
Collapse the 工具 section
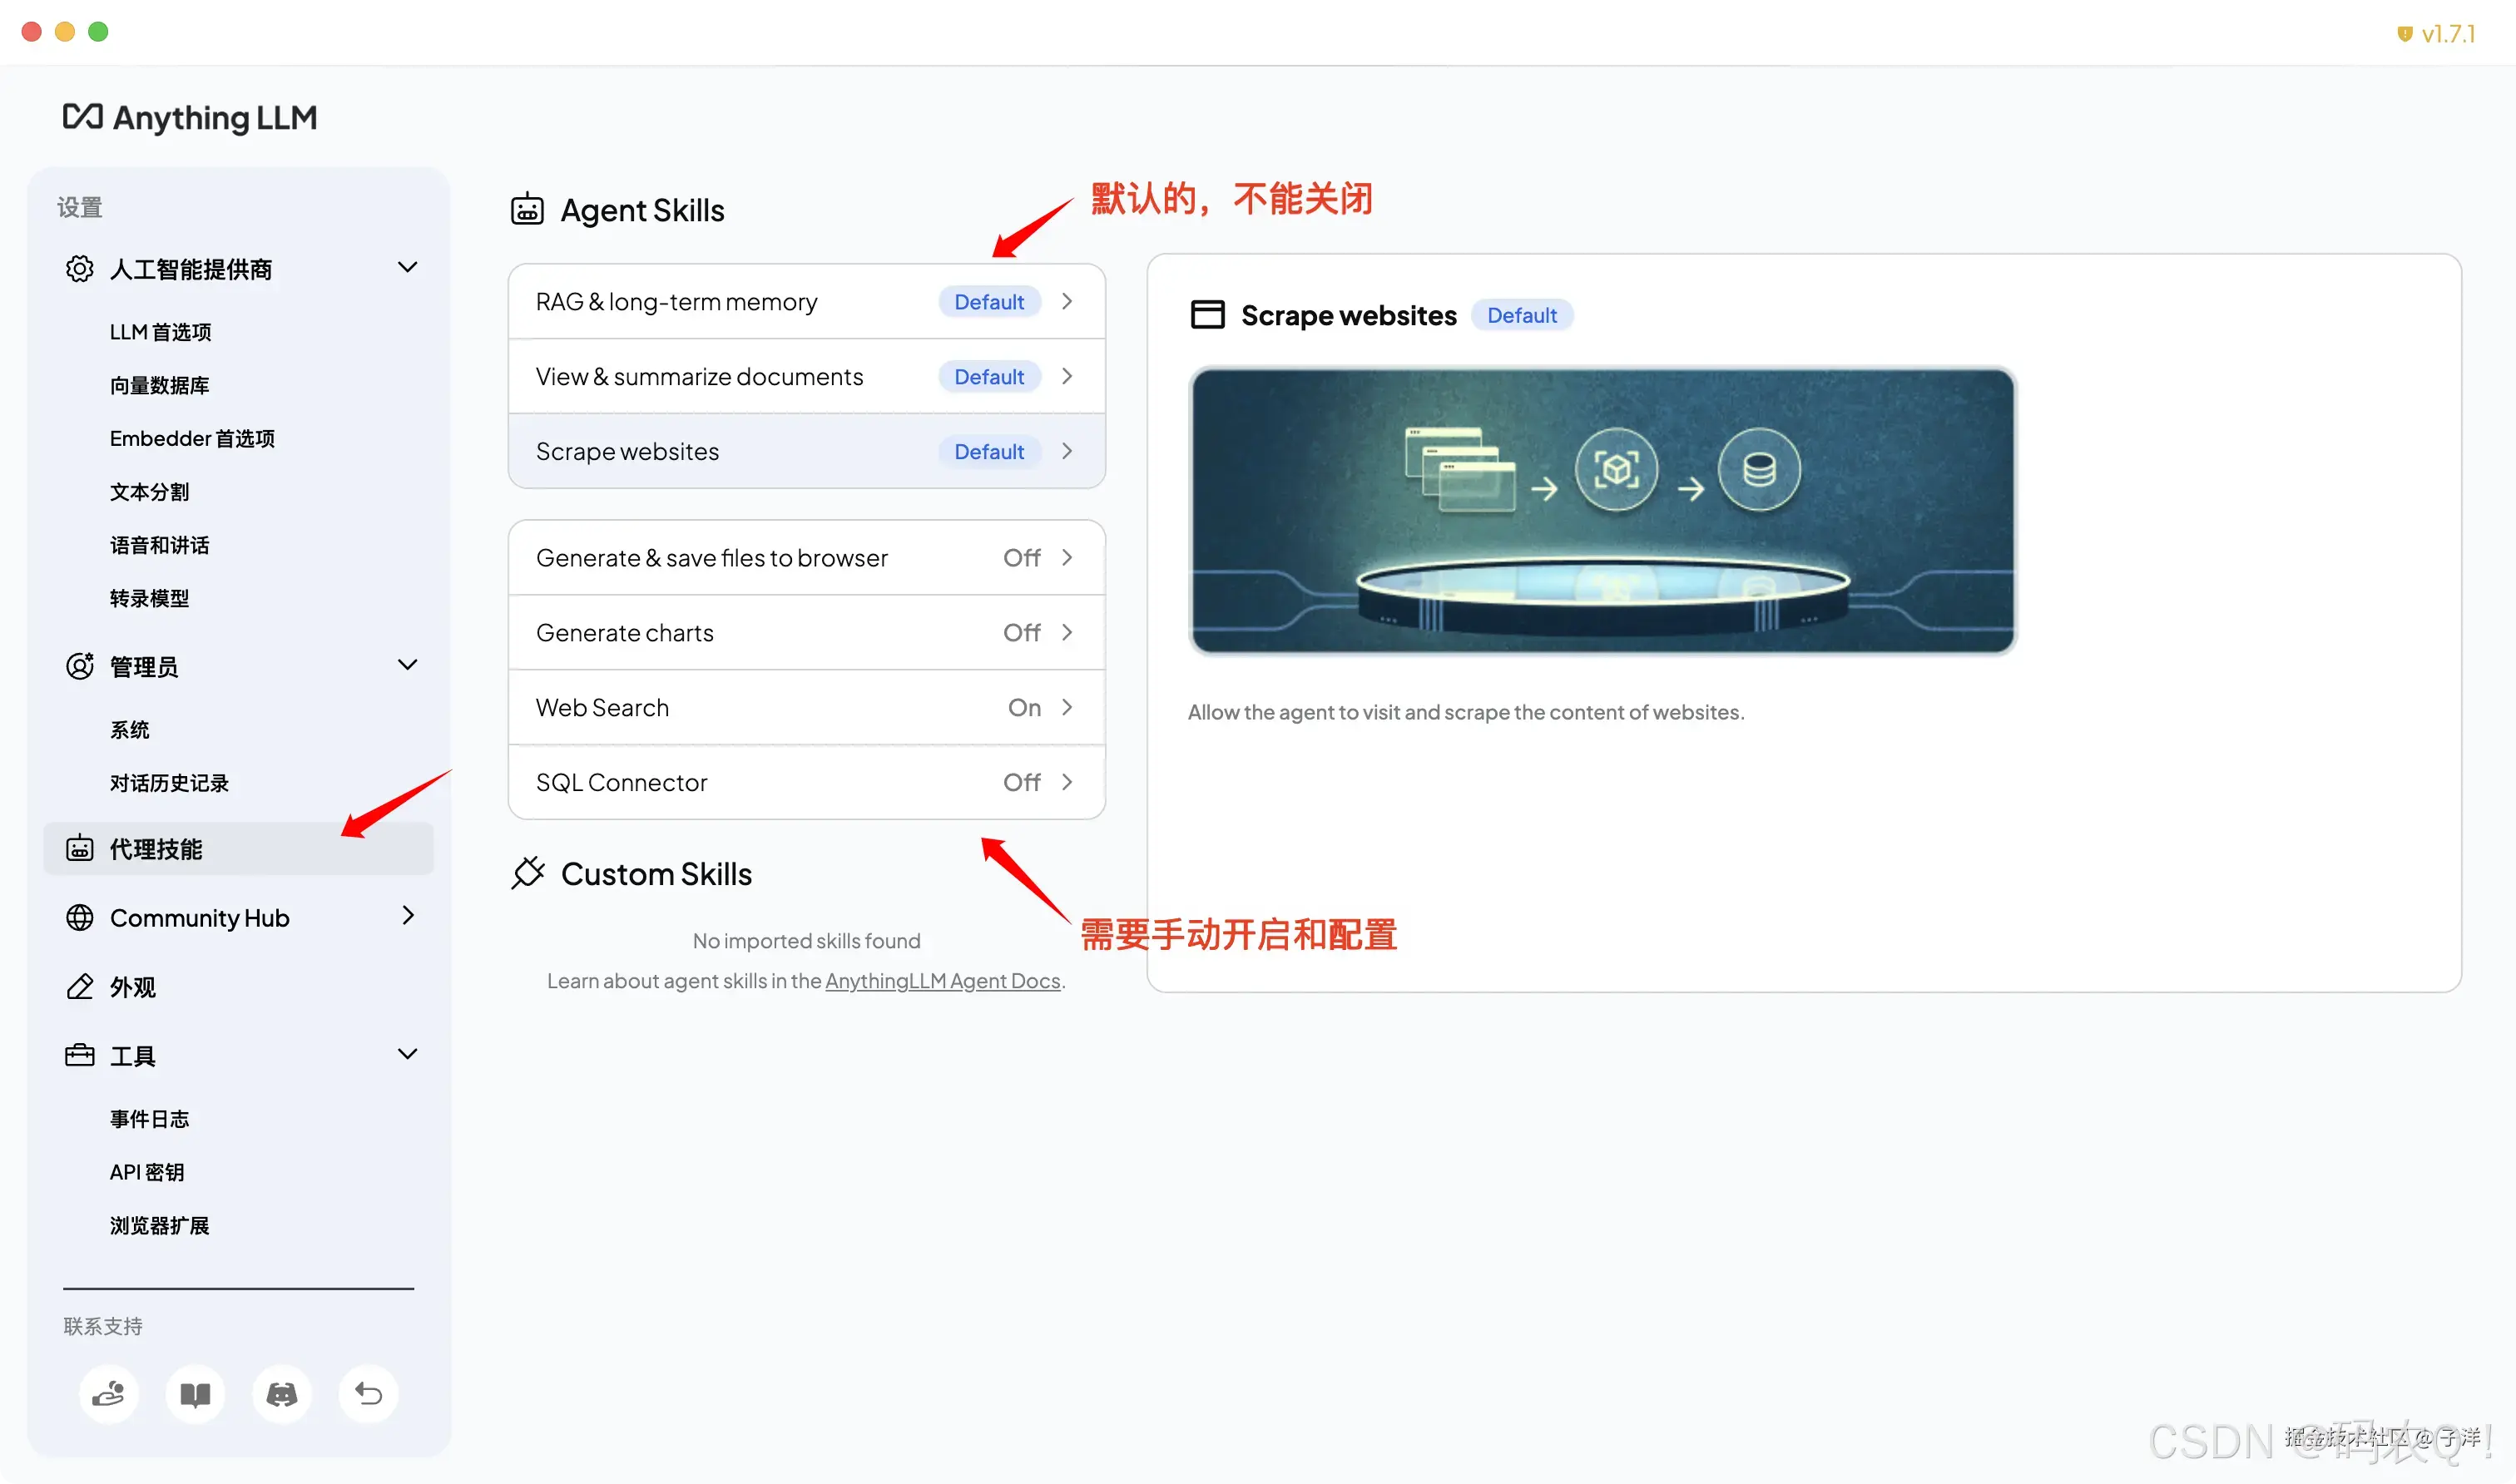pyautogui.click(x=407, y=1054)
